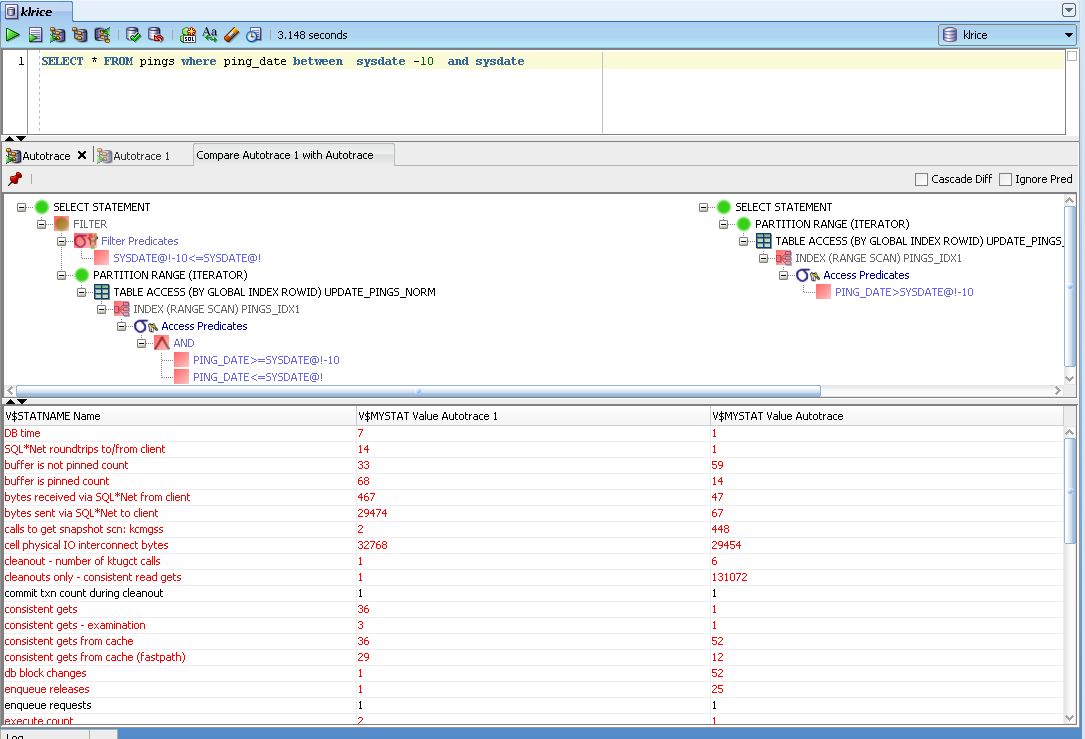Screen dimensions: 1085x739
Task: Collapse the AND predicate node
Action: (x=142, y=343)
